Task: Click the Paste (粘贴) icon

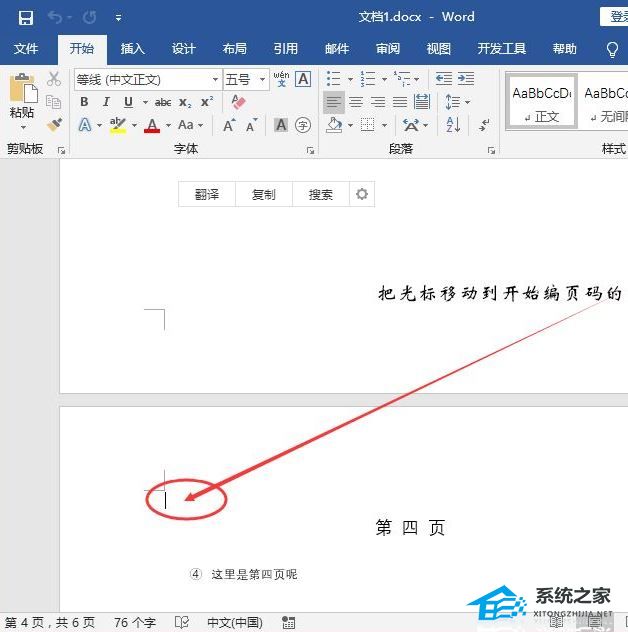Action: click(22, 96)
